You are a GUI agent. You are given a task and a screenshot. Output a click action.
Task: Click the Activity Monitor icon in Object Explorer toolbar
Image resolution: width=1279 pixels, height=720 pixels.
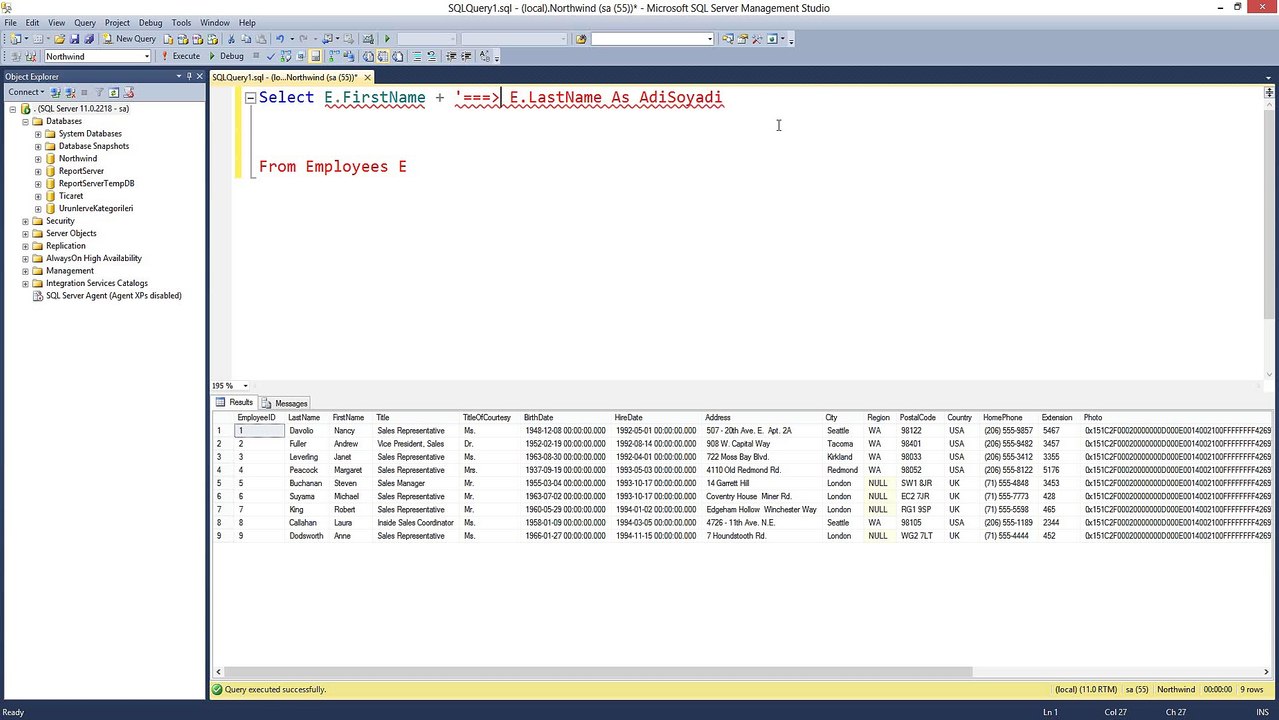point(128,92)
